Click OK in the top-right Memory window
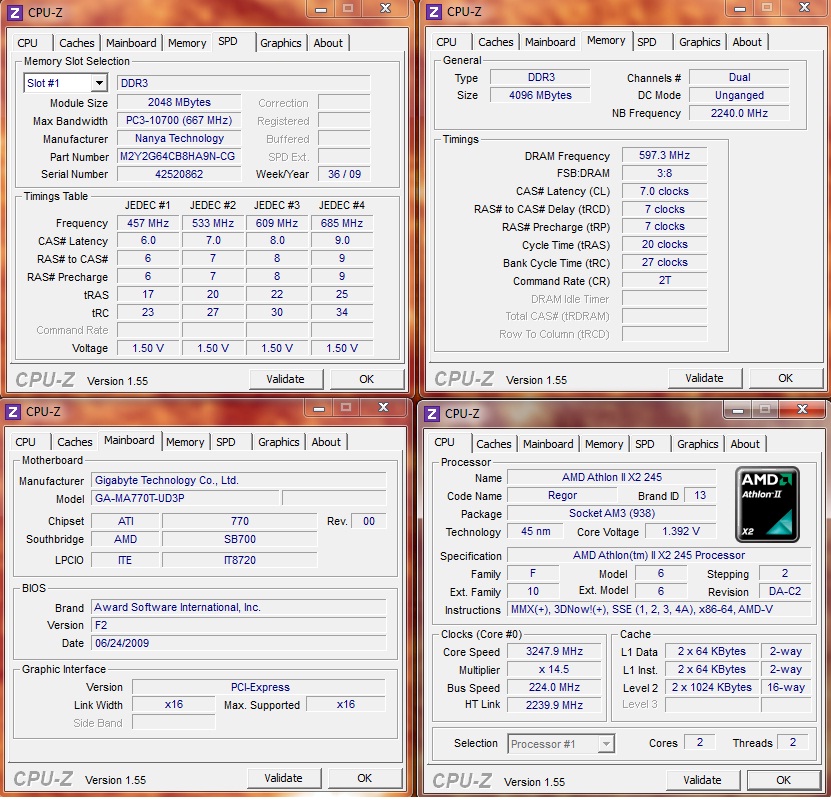831x800 pixels. pos(785,378)
